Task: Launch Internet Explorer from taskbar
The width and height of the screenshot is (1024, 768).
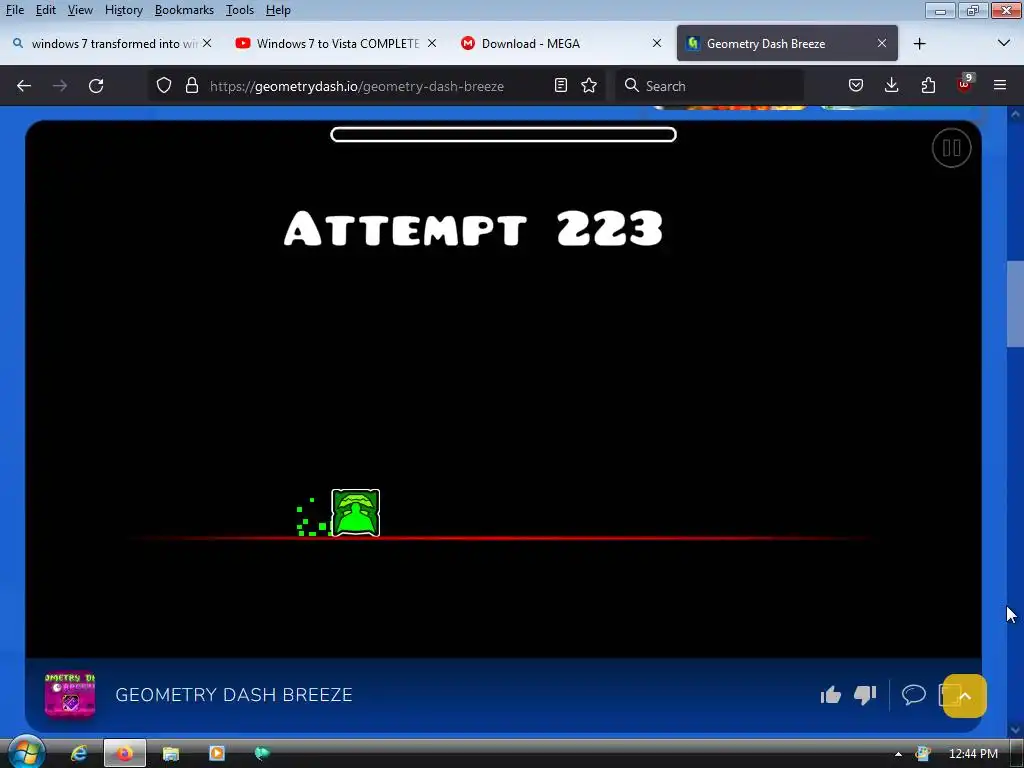Action: point(79,754)
